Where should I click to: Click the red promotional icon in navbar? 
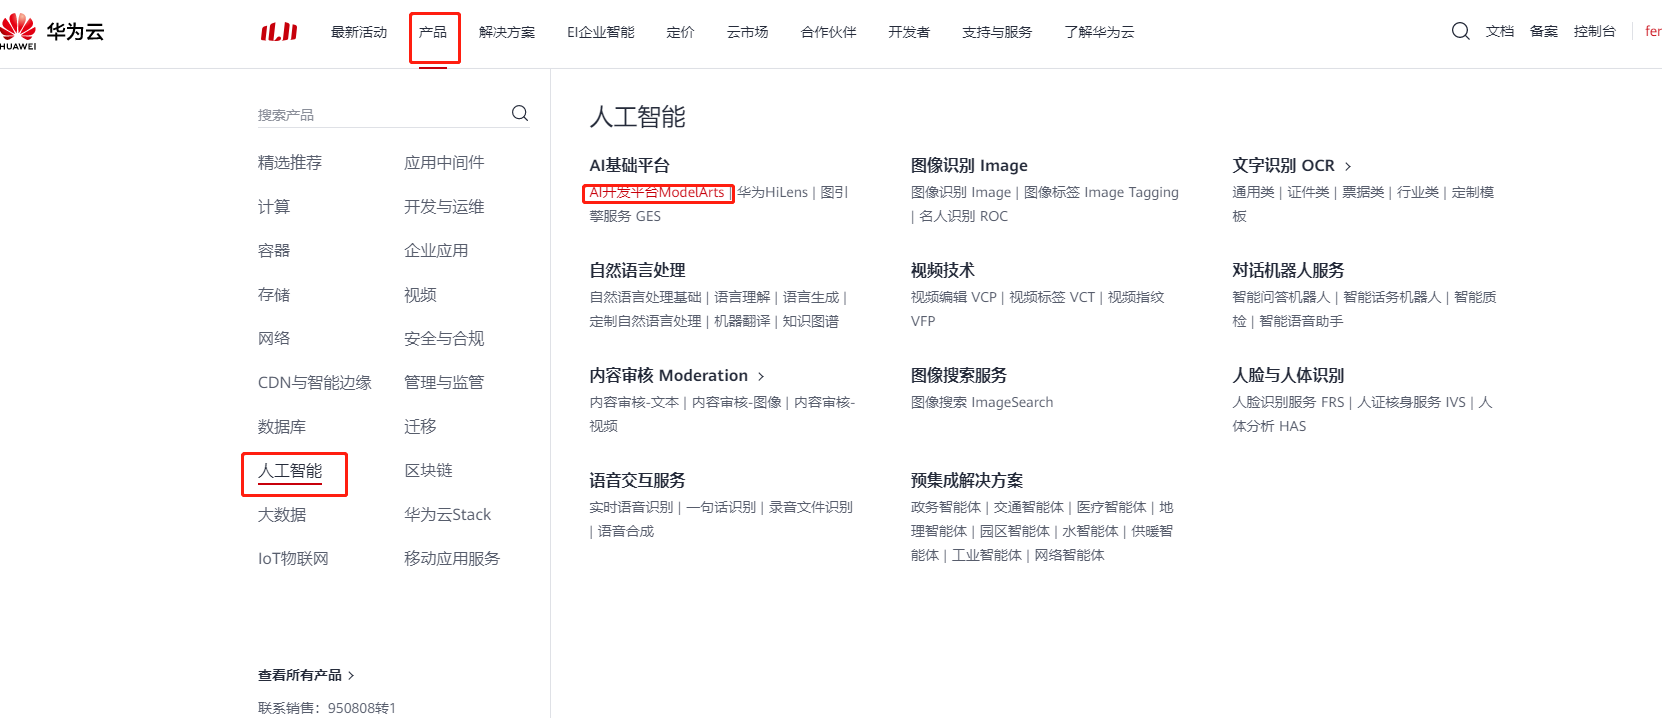(279, 32)
